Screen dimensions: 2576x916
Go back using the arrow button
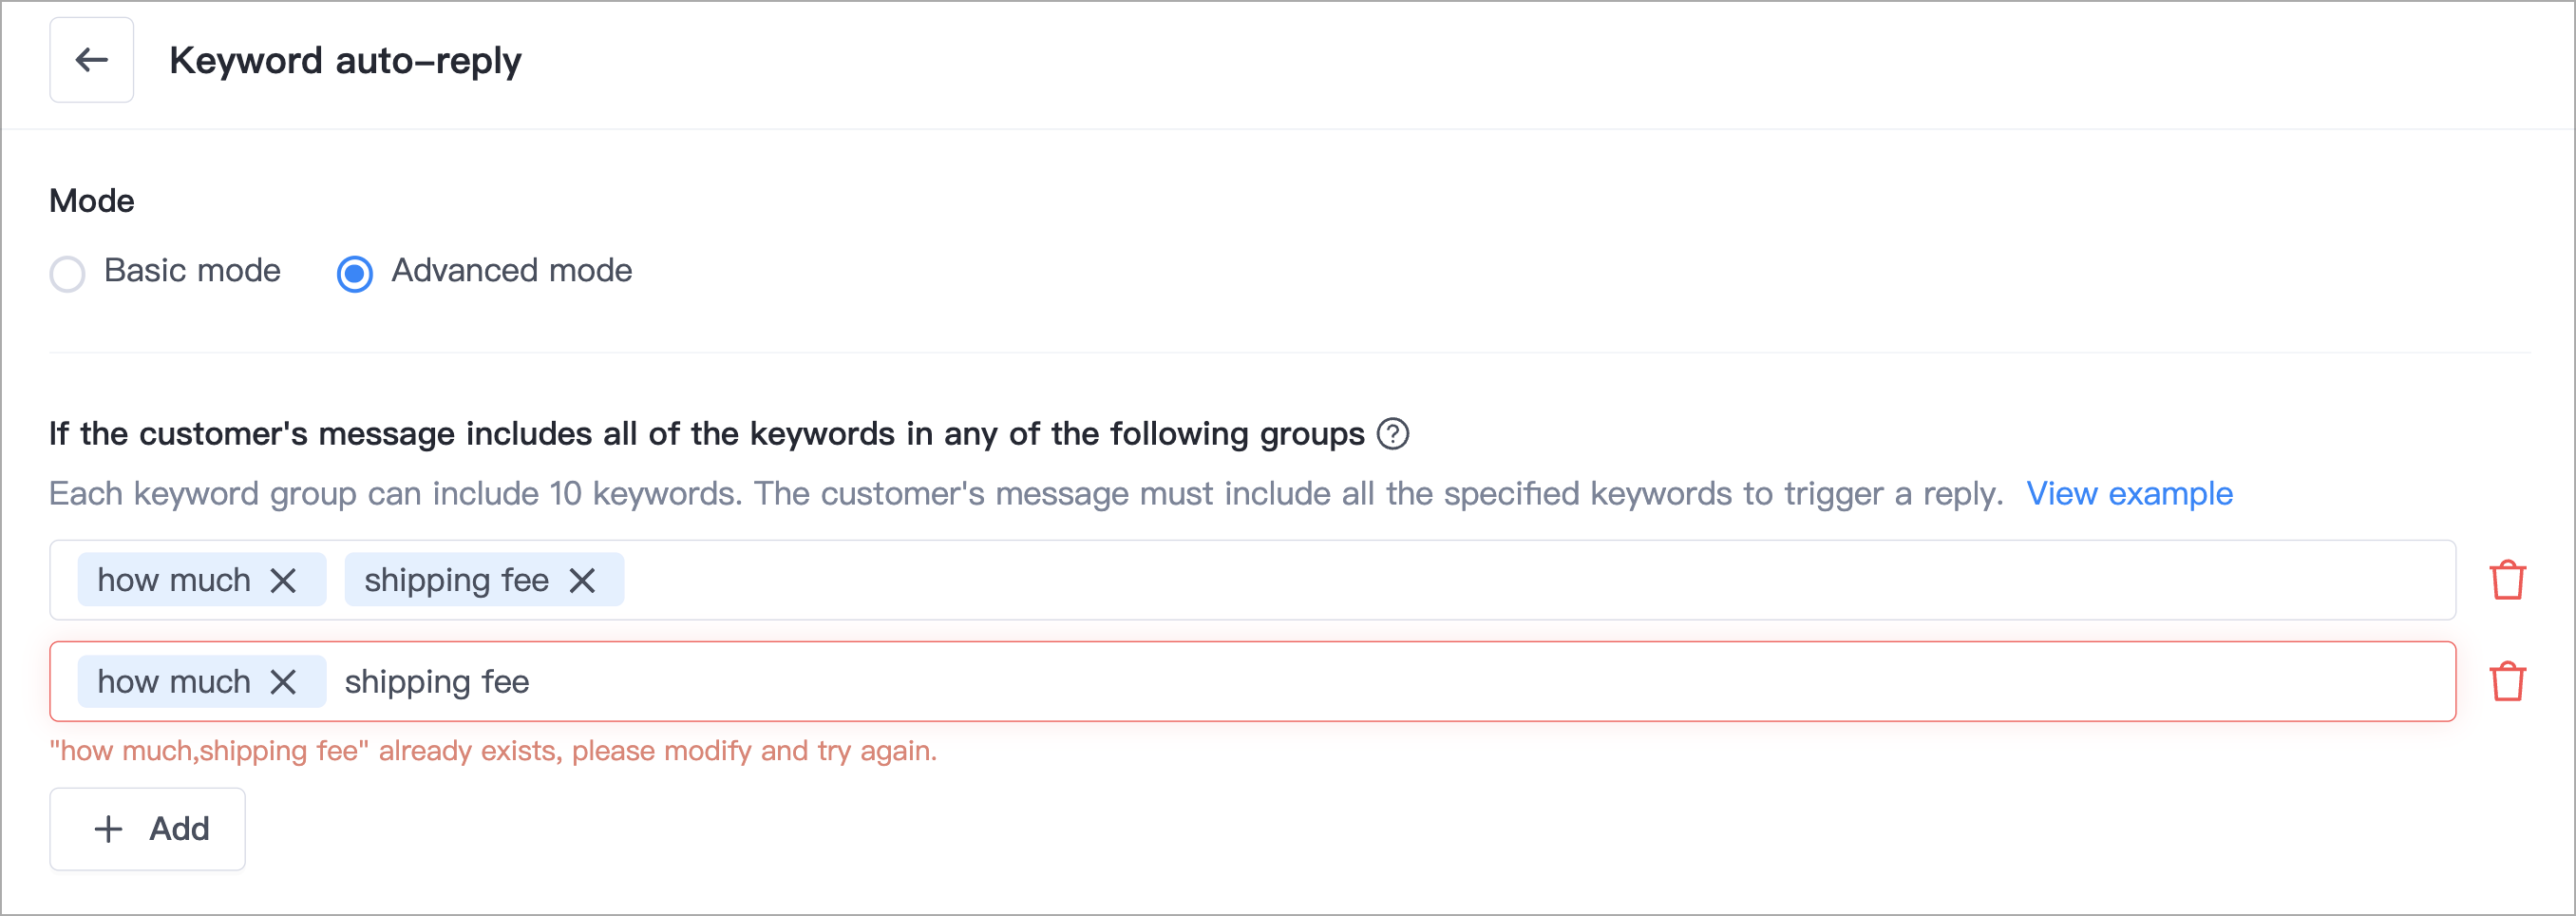click(x=91, y=60)
